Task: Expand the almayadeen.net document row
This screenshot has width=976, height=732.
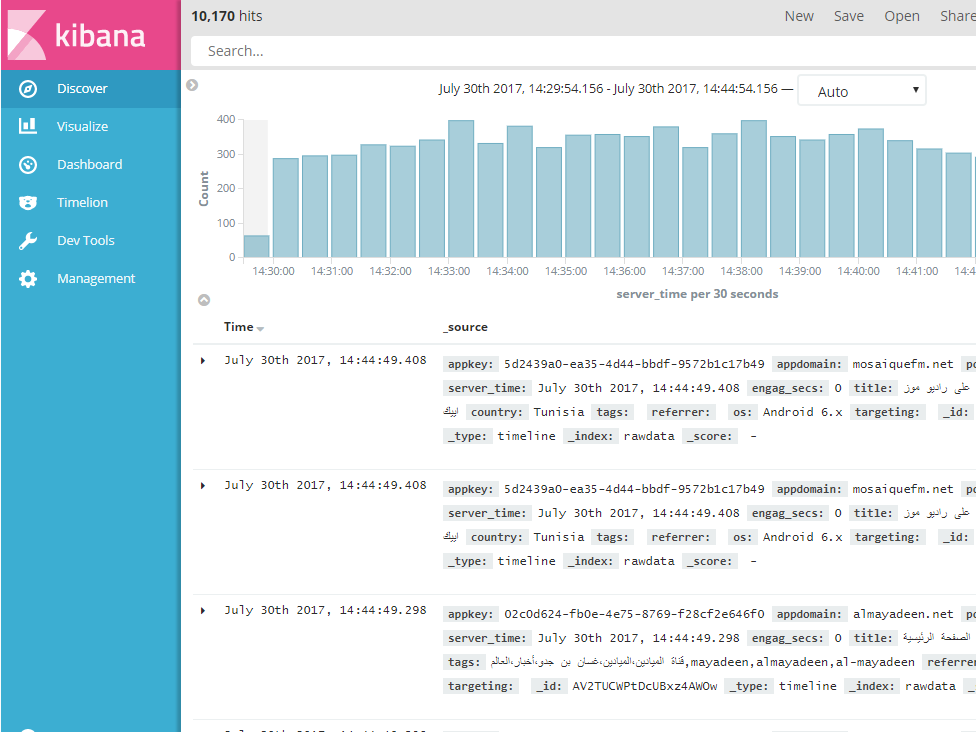Action: [205, 610]
